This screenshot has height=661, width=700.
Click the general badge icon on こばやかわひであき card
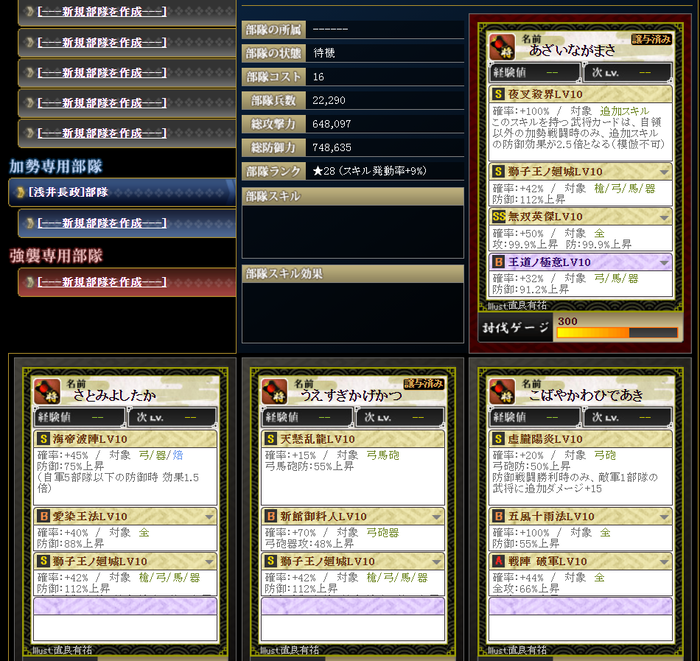502,391
